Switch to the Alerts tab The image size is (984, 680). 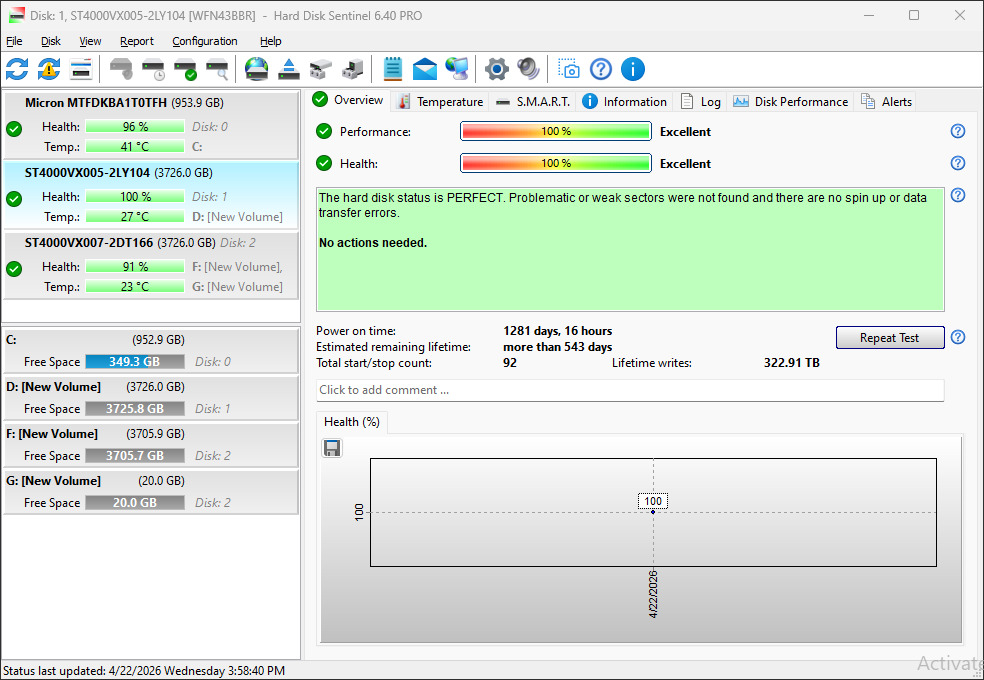pyautogui.click(x=886, y=102)
